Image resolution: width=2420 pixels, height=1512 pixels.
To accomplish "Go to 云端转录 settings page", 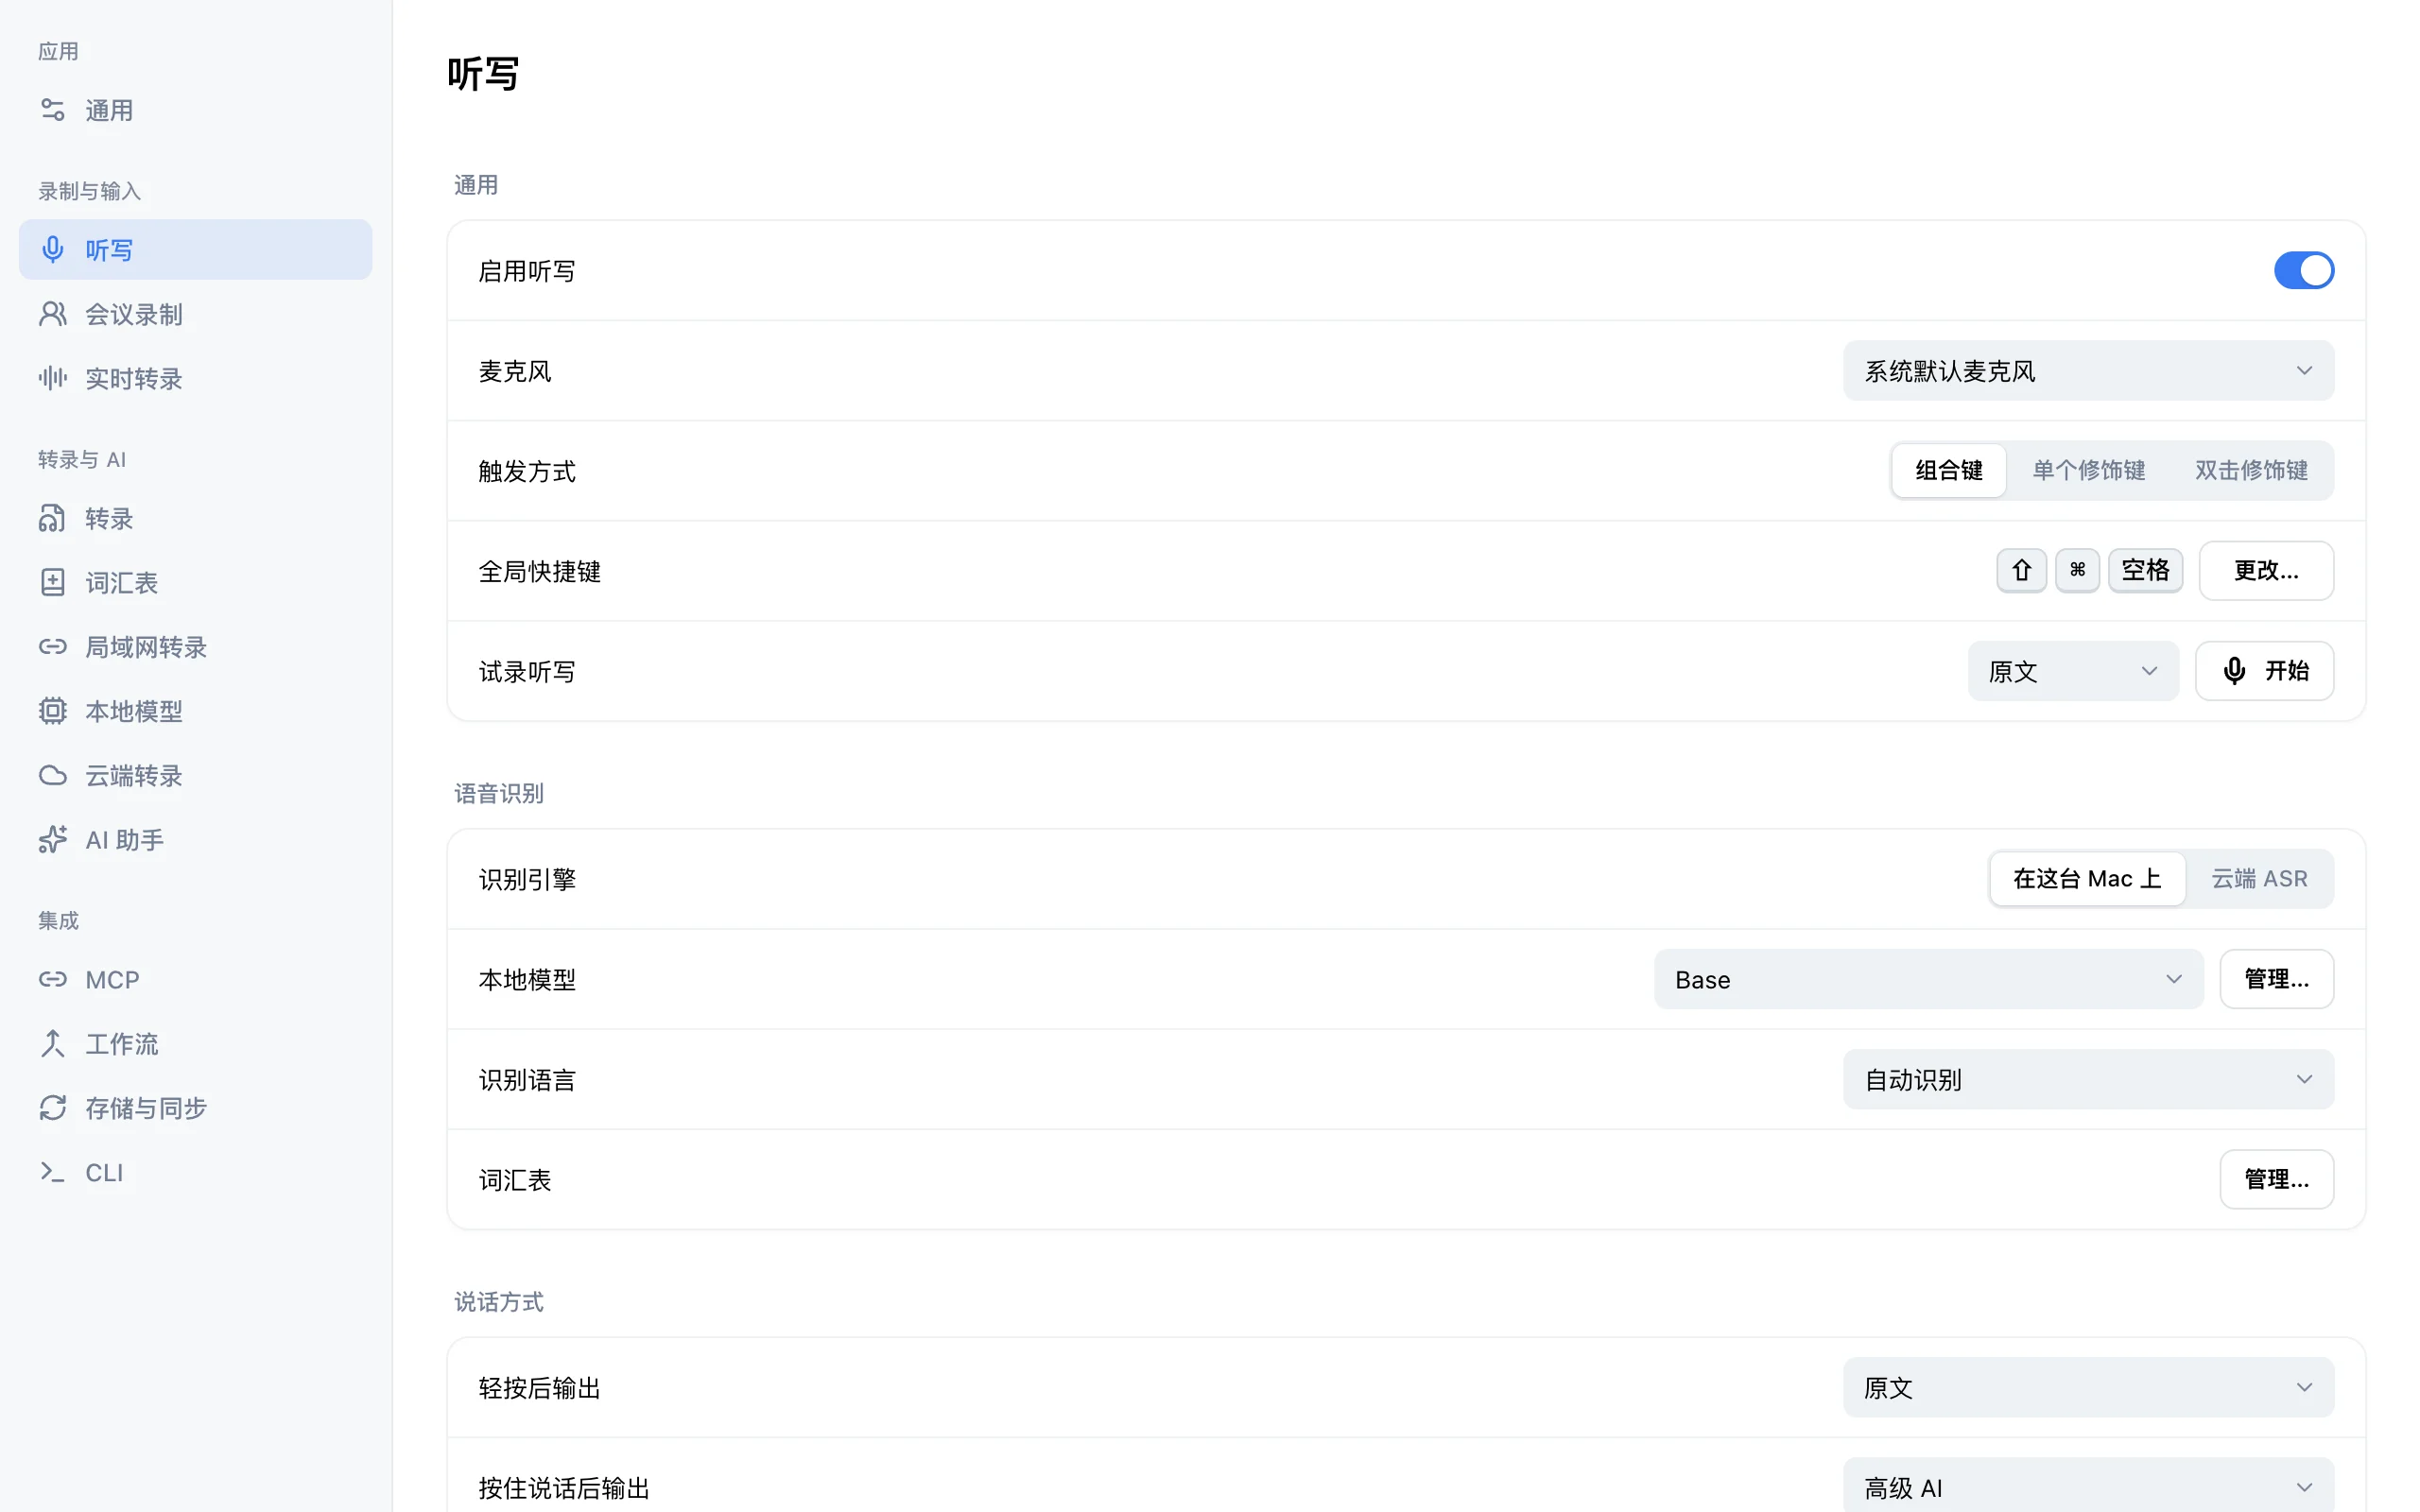I will click(195, 775).
